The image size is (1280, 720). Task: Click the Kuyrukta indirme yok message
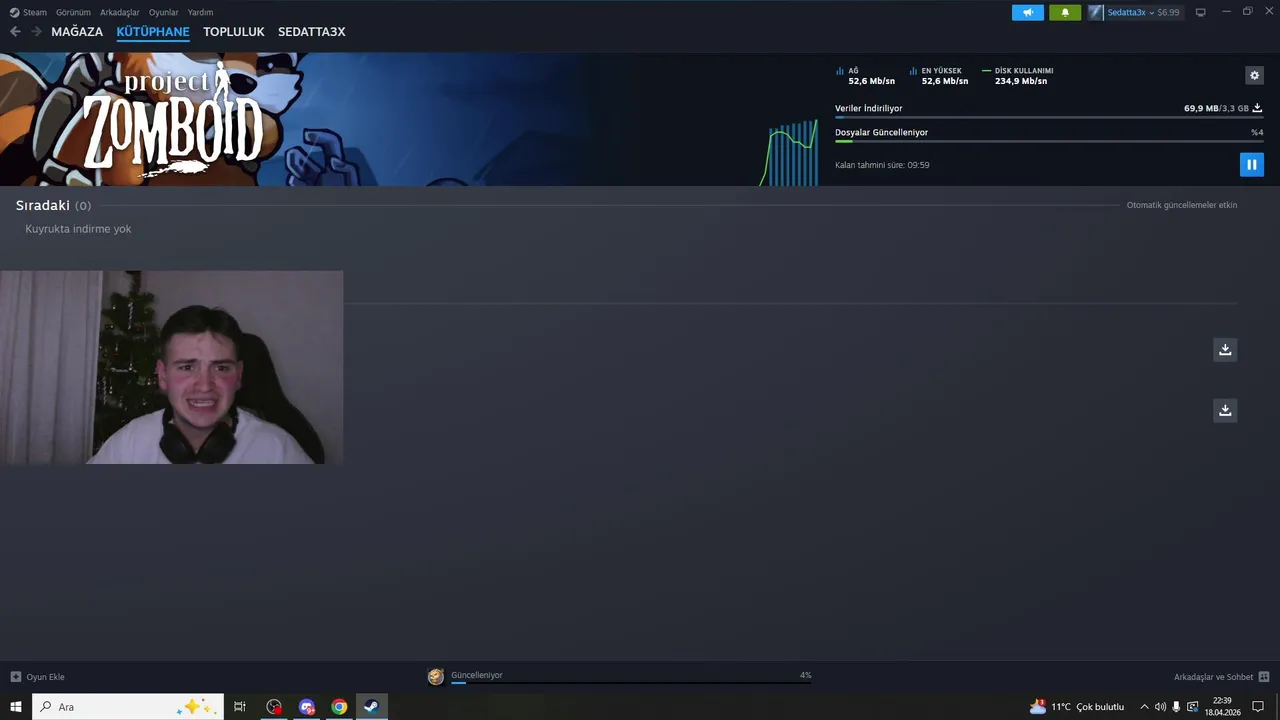(78, 229)
